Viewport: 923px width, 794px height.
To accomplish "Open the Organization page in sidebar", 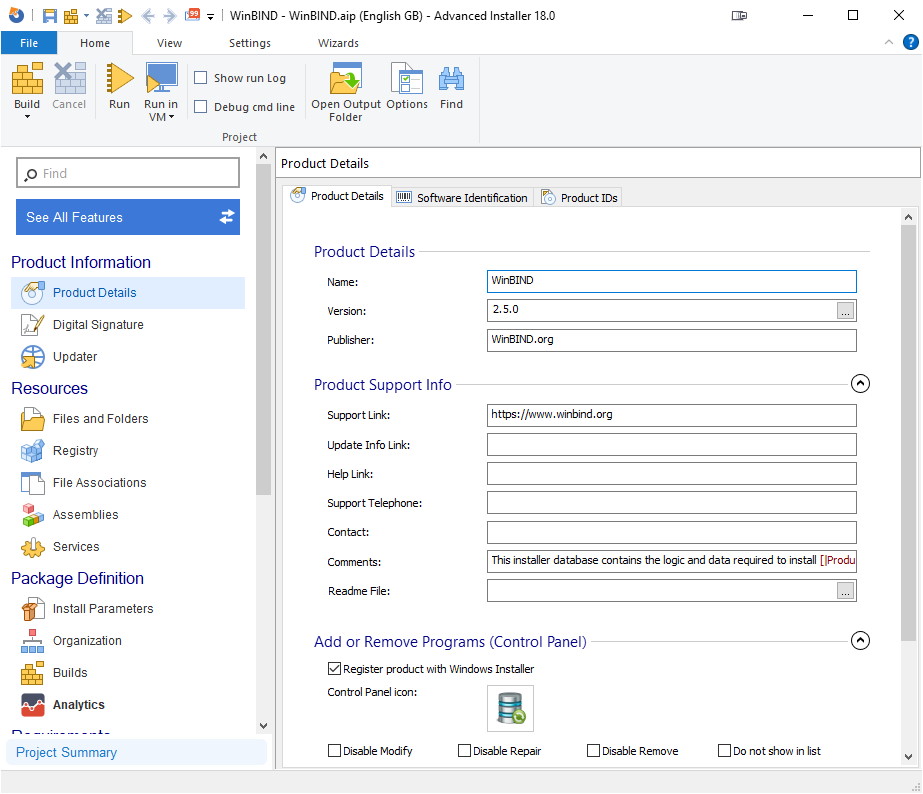I will (128, 641).
